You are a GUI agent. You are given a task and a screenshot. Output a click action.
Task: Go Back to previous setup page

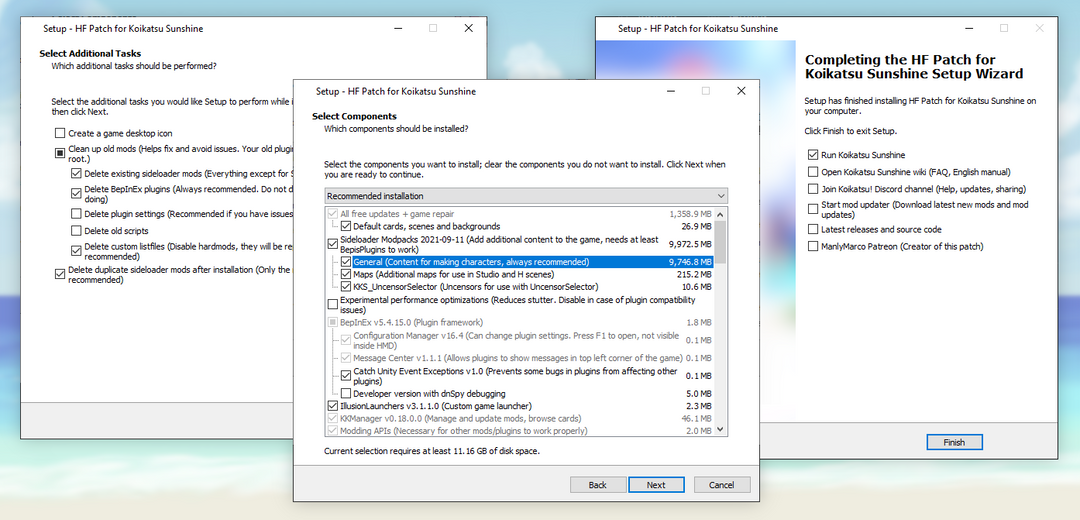597,485
